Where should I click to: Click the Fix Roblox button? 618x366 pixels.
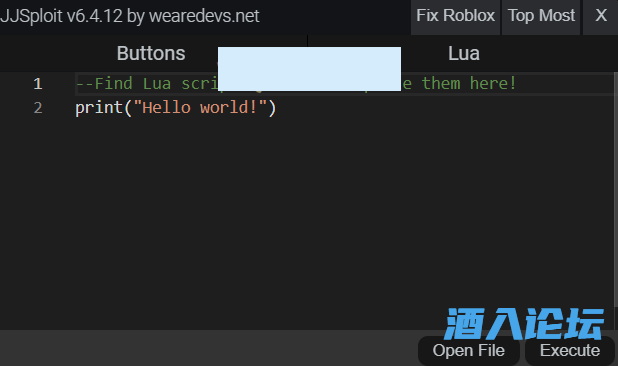click(x=455, y=17)
